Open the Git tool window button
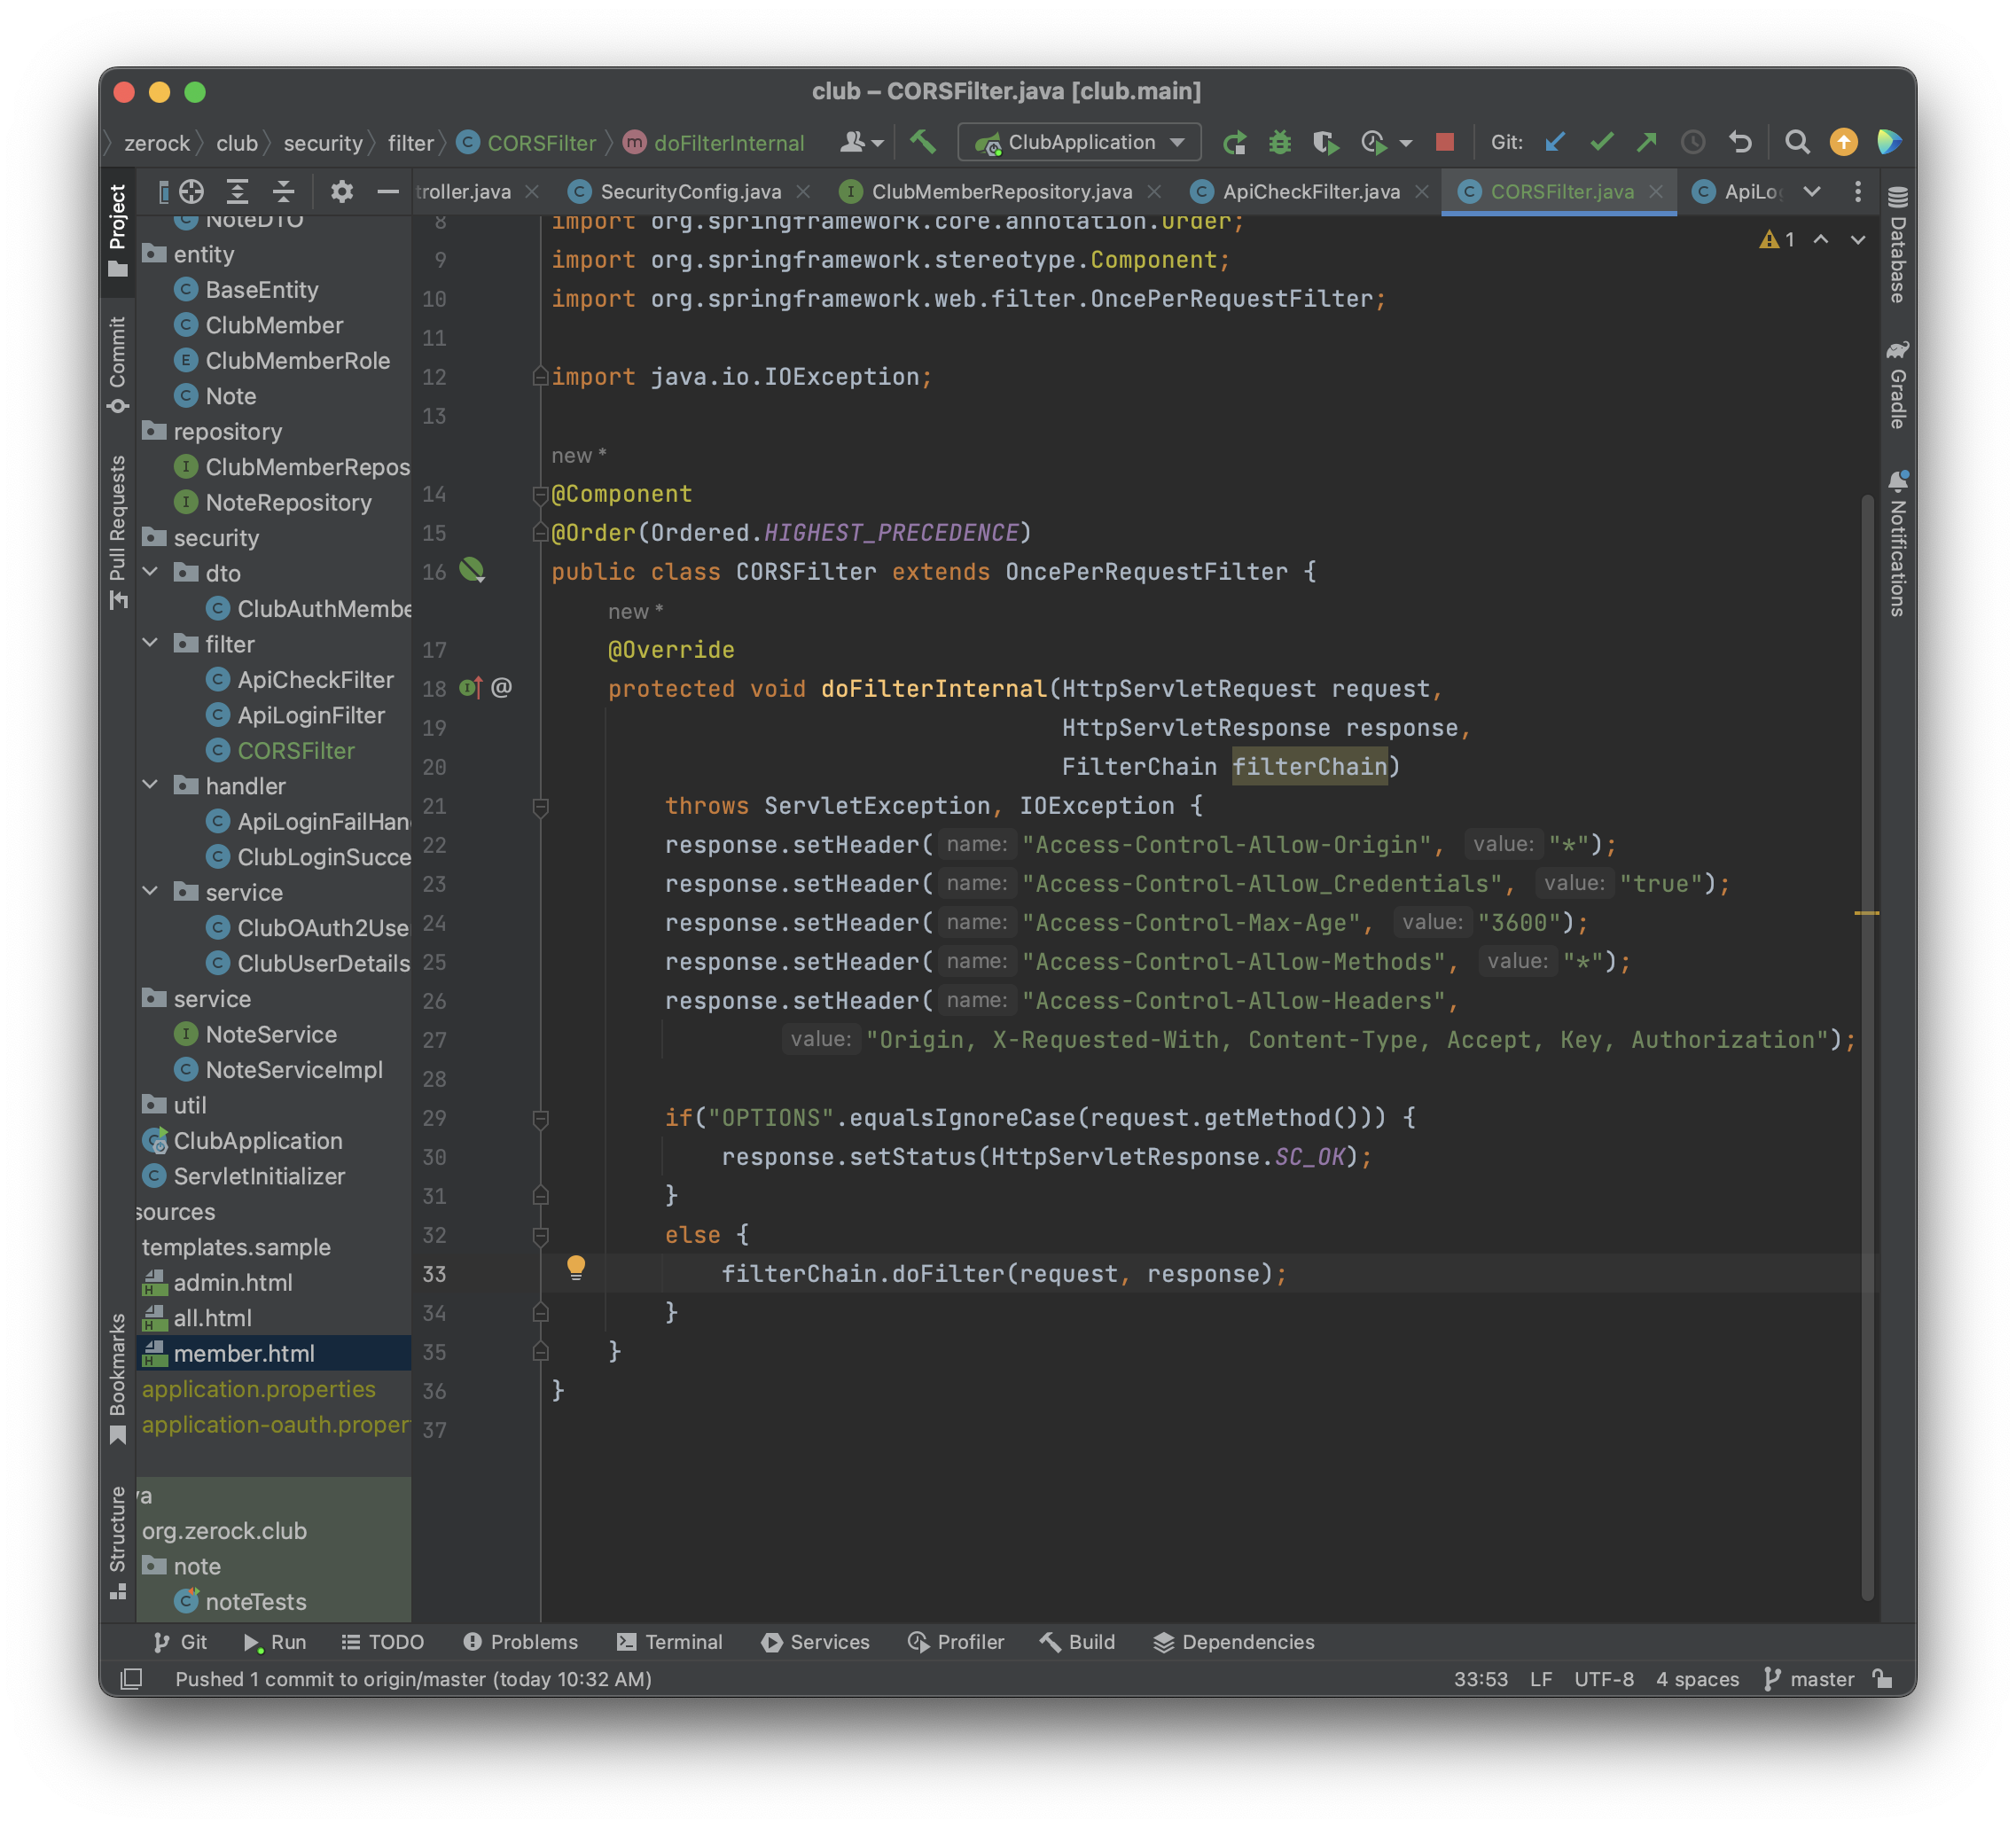The width and height of the screenshot is (2016, 1828). (180, 1642)
